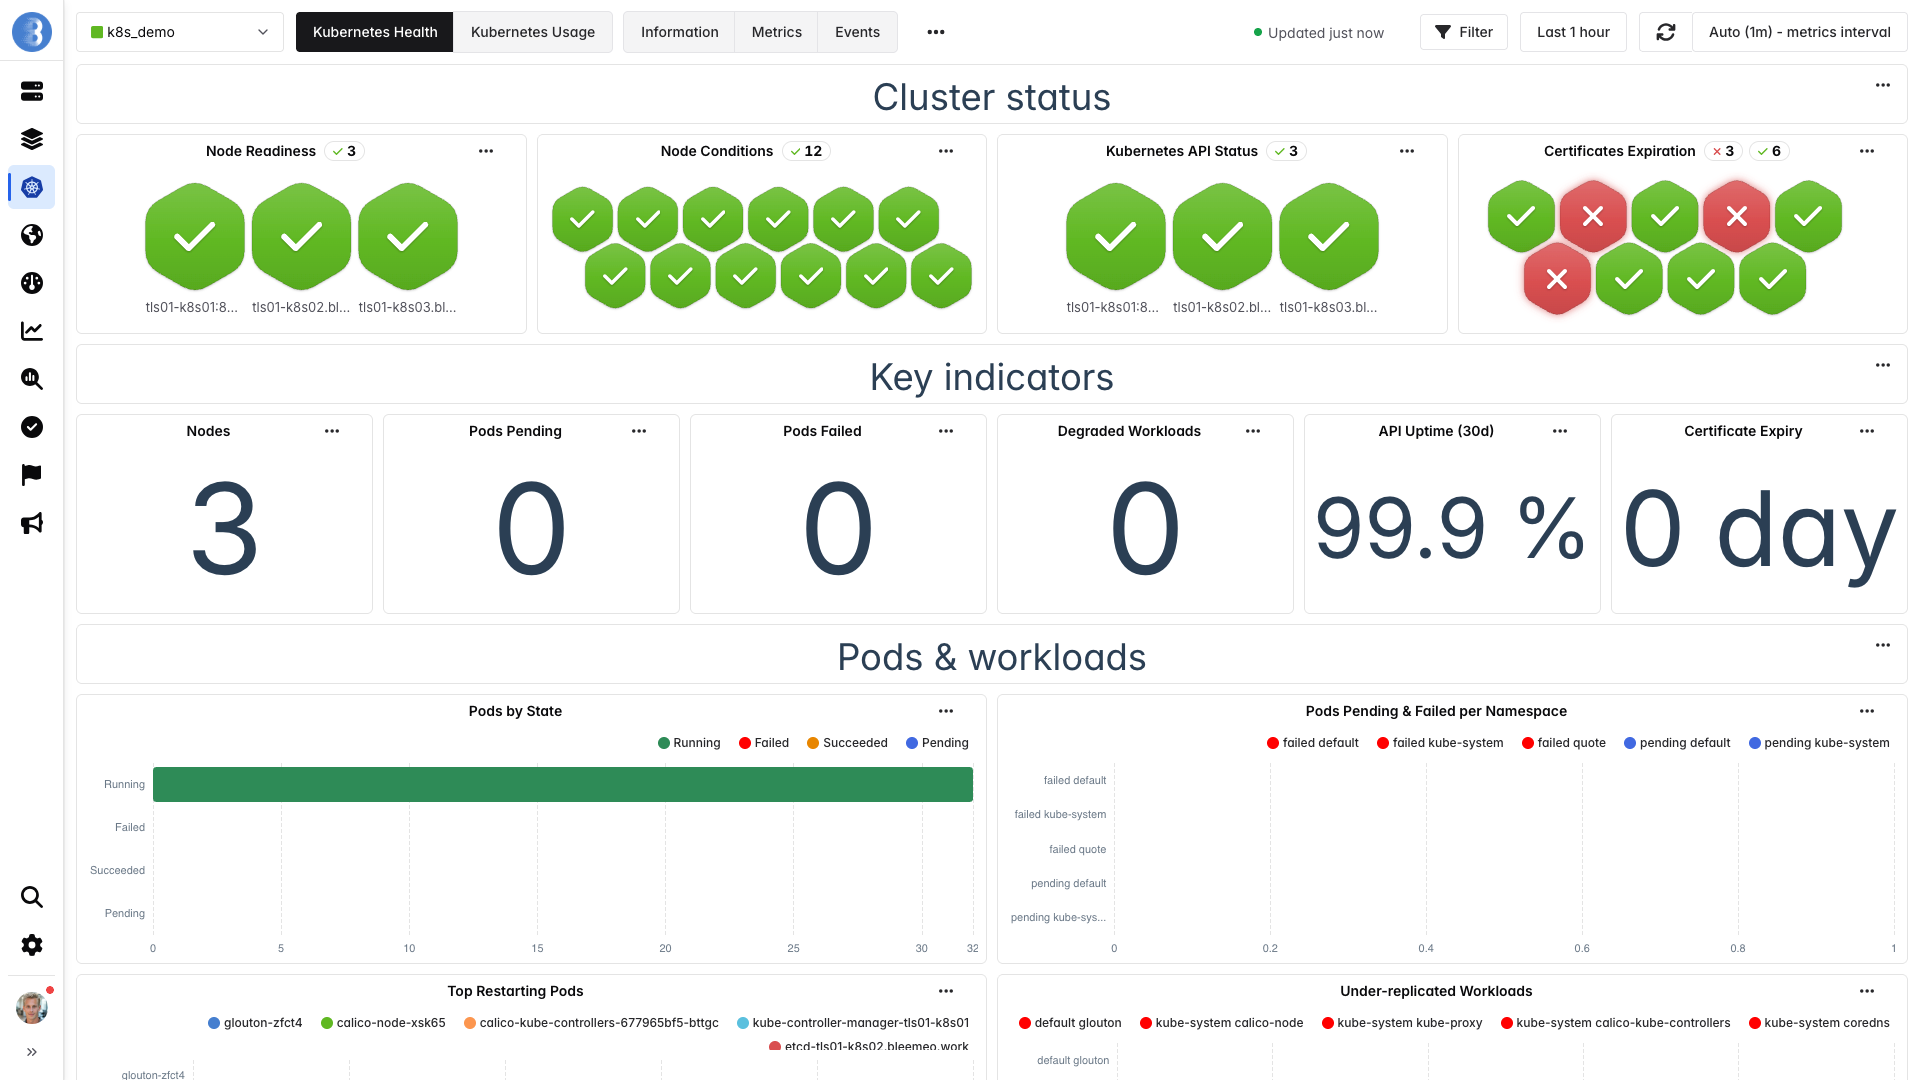Open the dashboard gauge sidebar icon
The width and height of the screenshot is (1920, 1080).
tap(32, 283)
